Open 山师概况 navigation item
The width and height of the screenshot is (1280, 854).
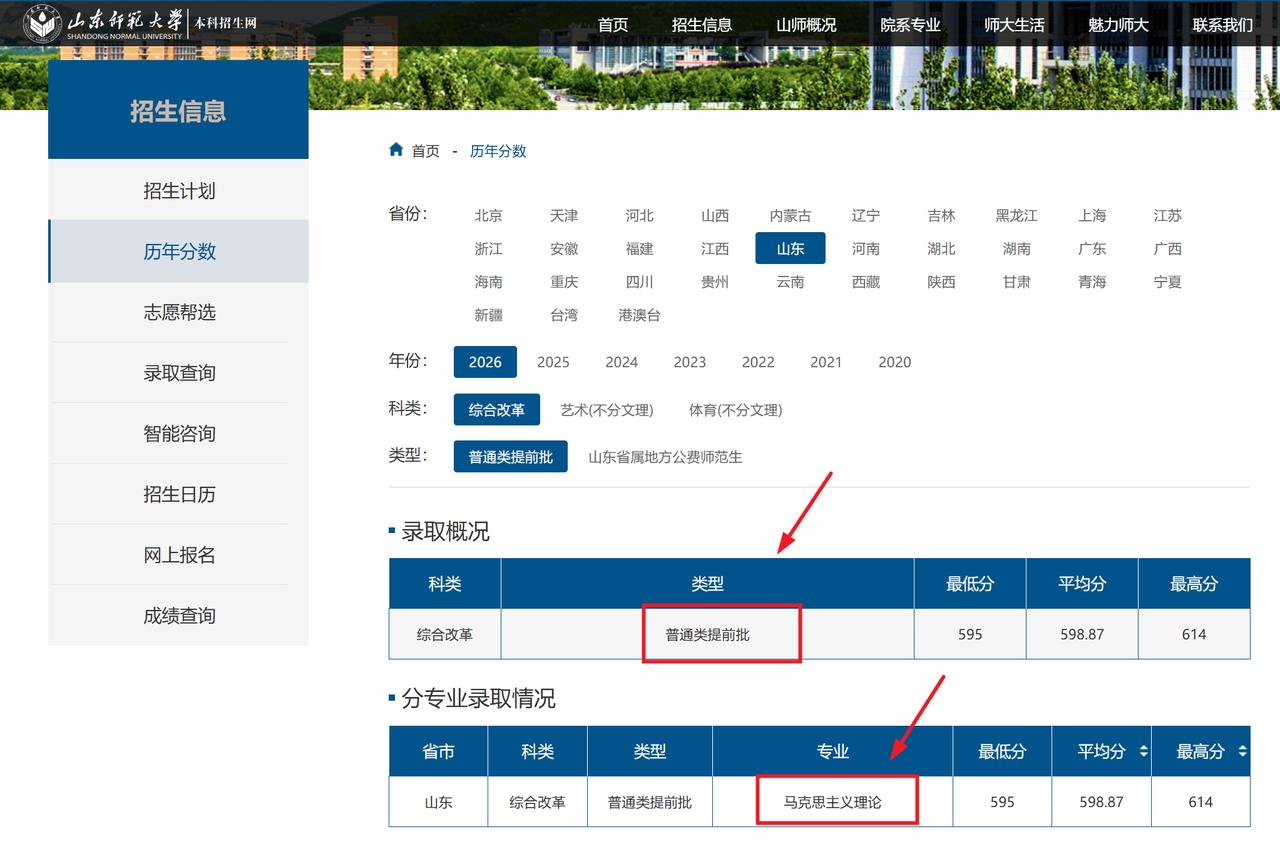pyautogui.click(x=806, y=25)
